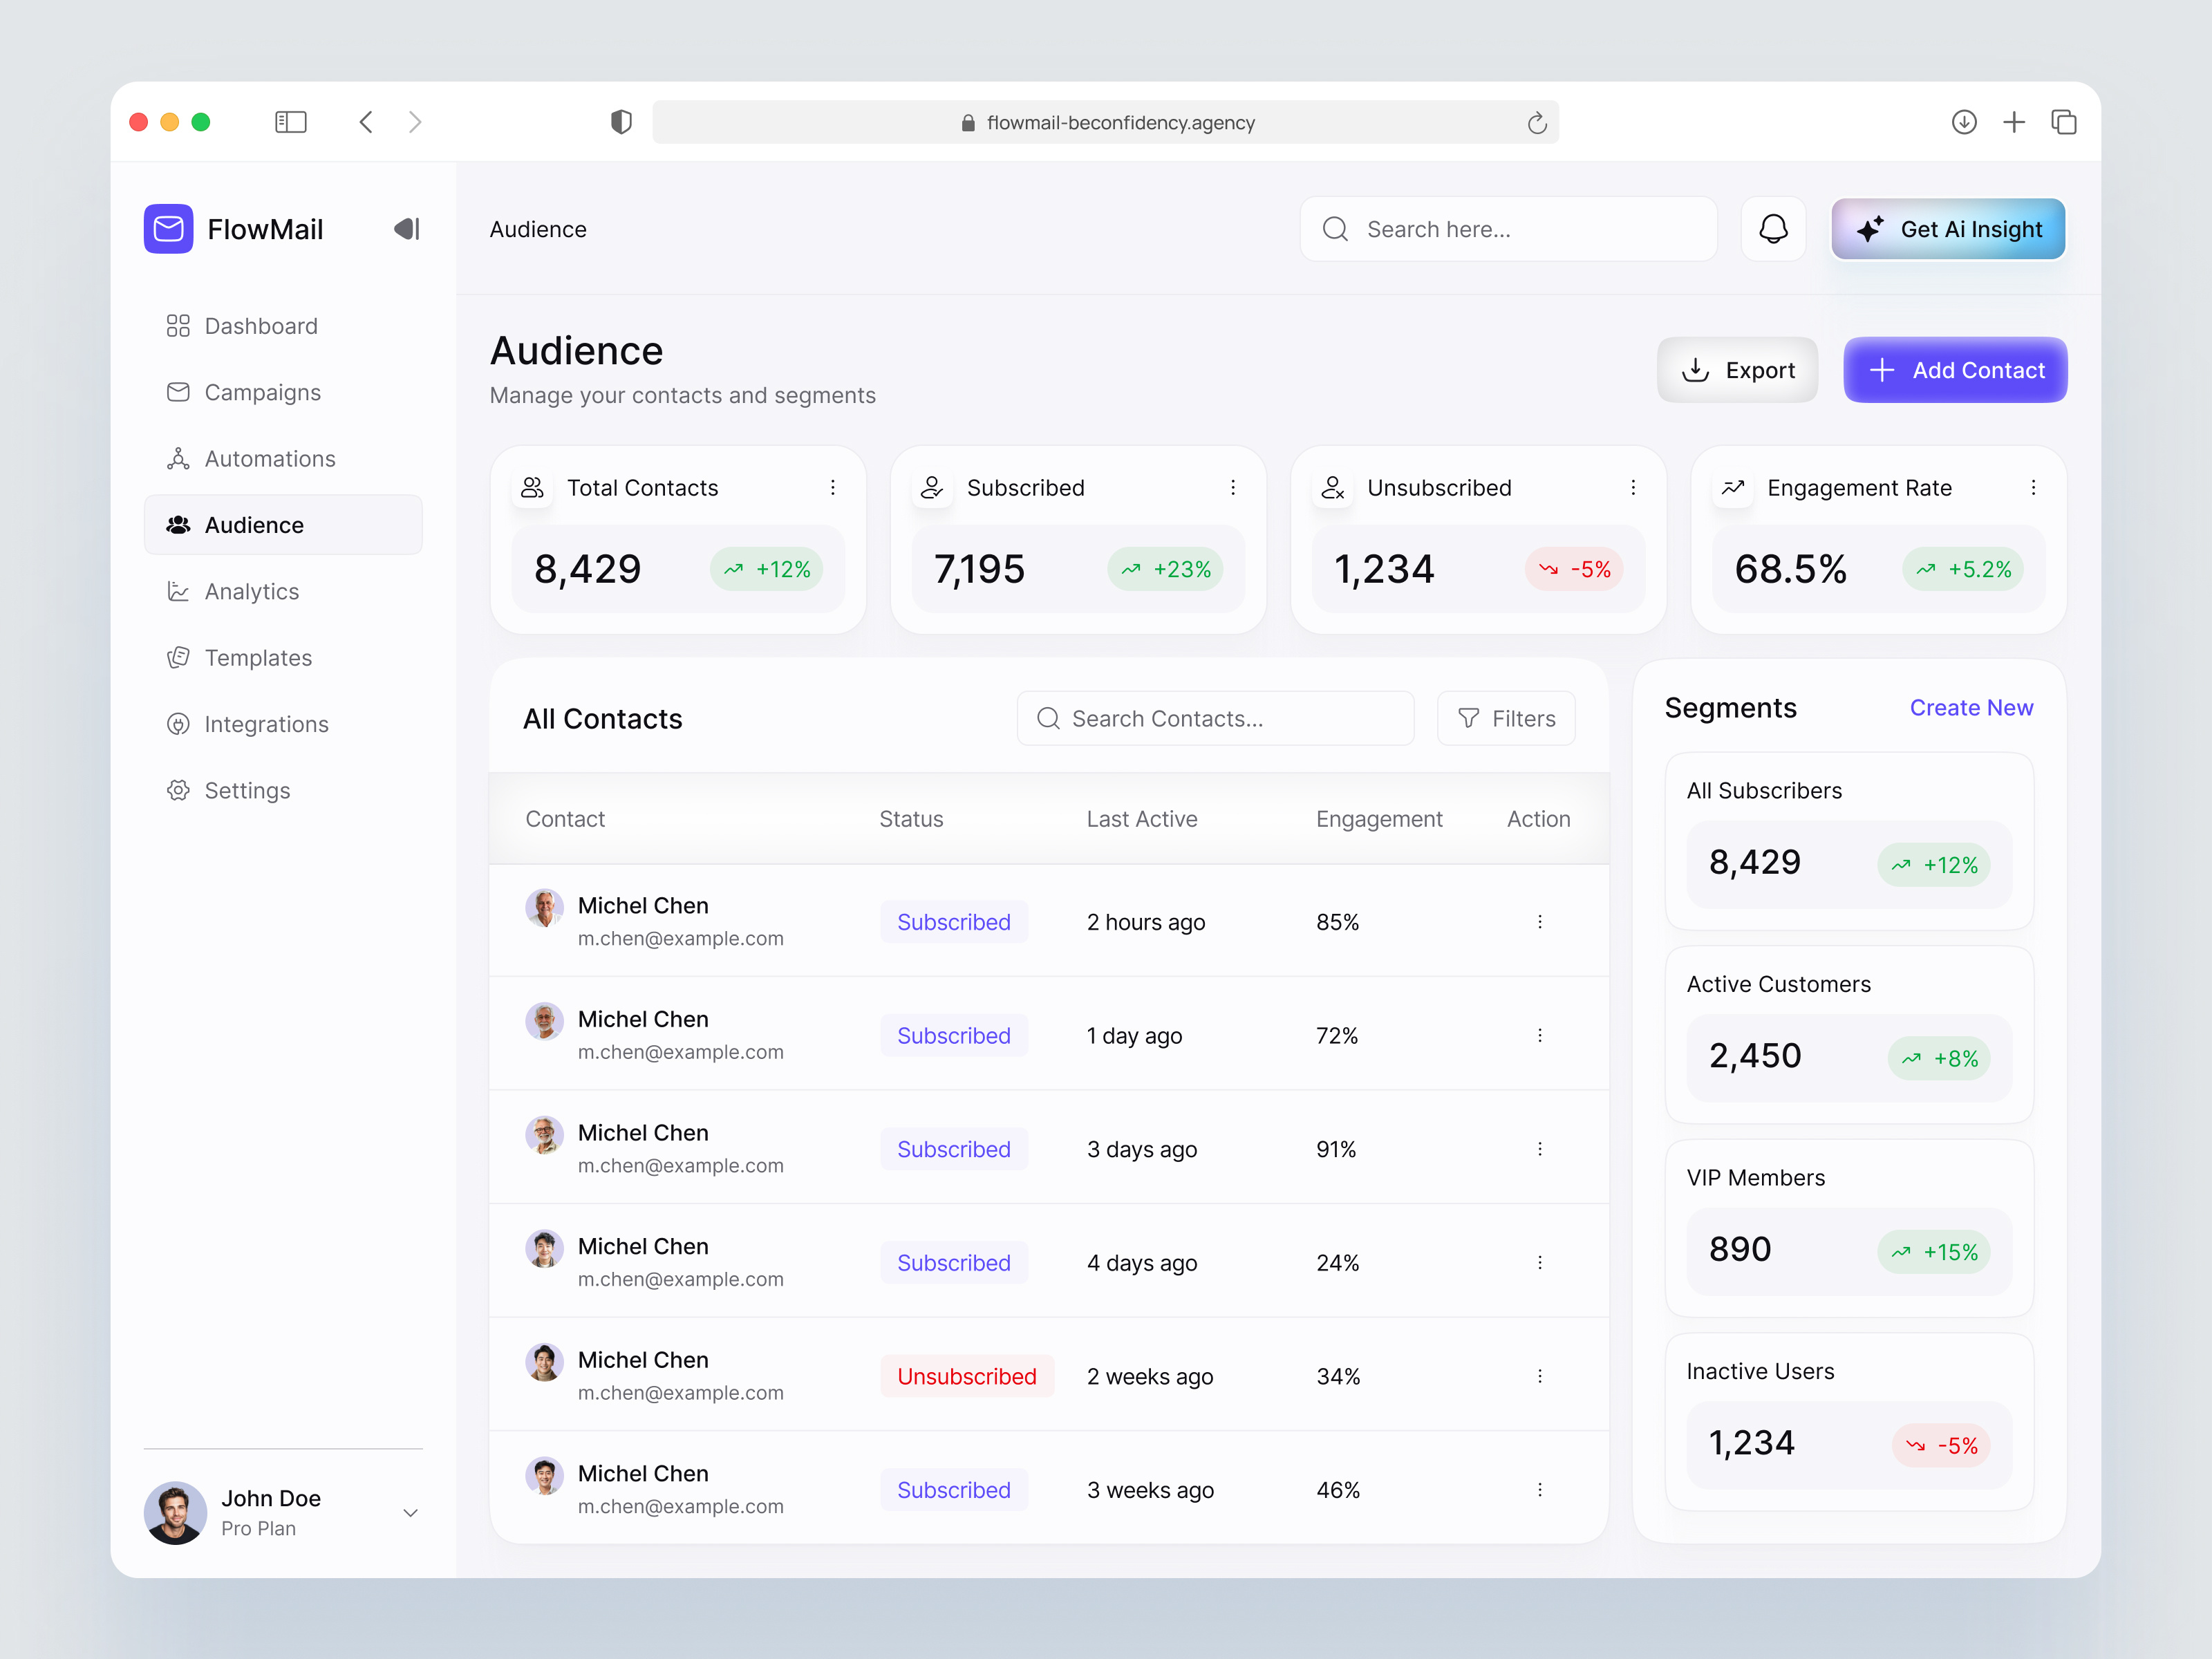Open the Filters button

click(1505, 718)
